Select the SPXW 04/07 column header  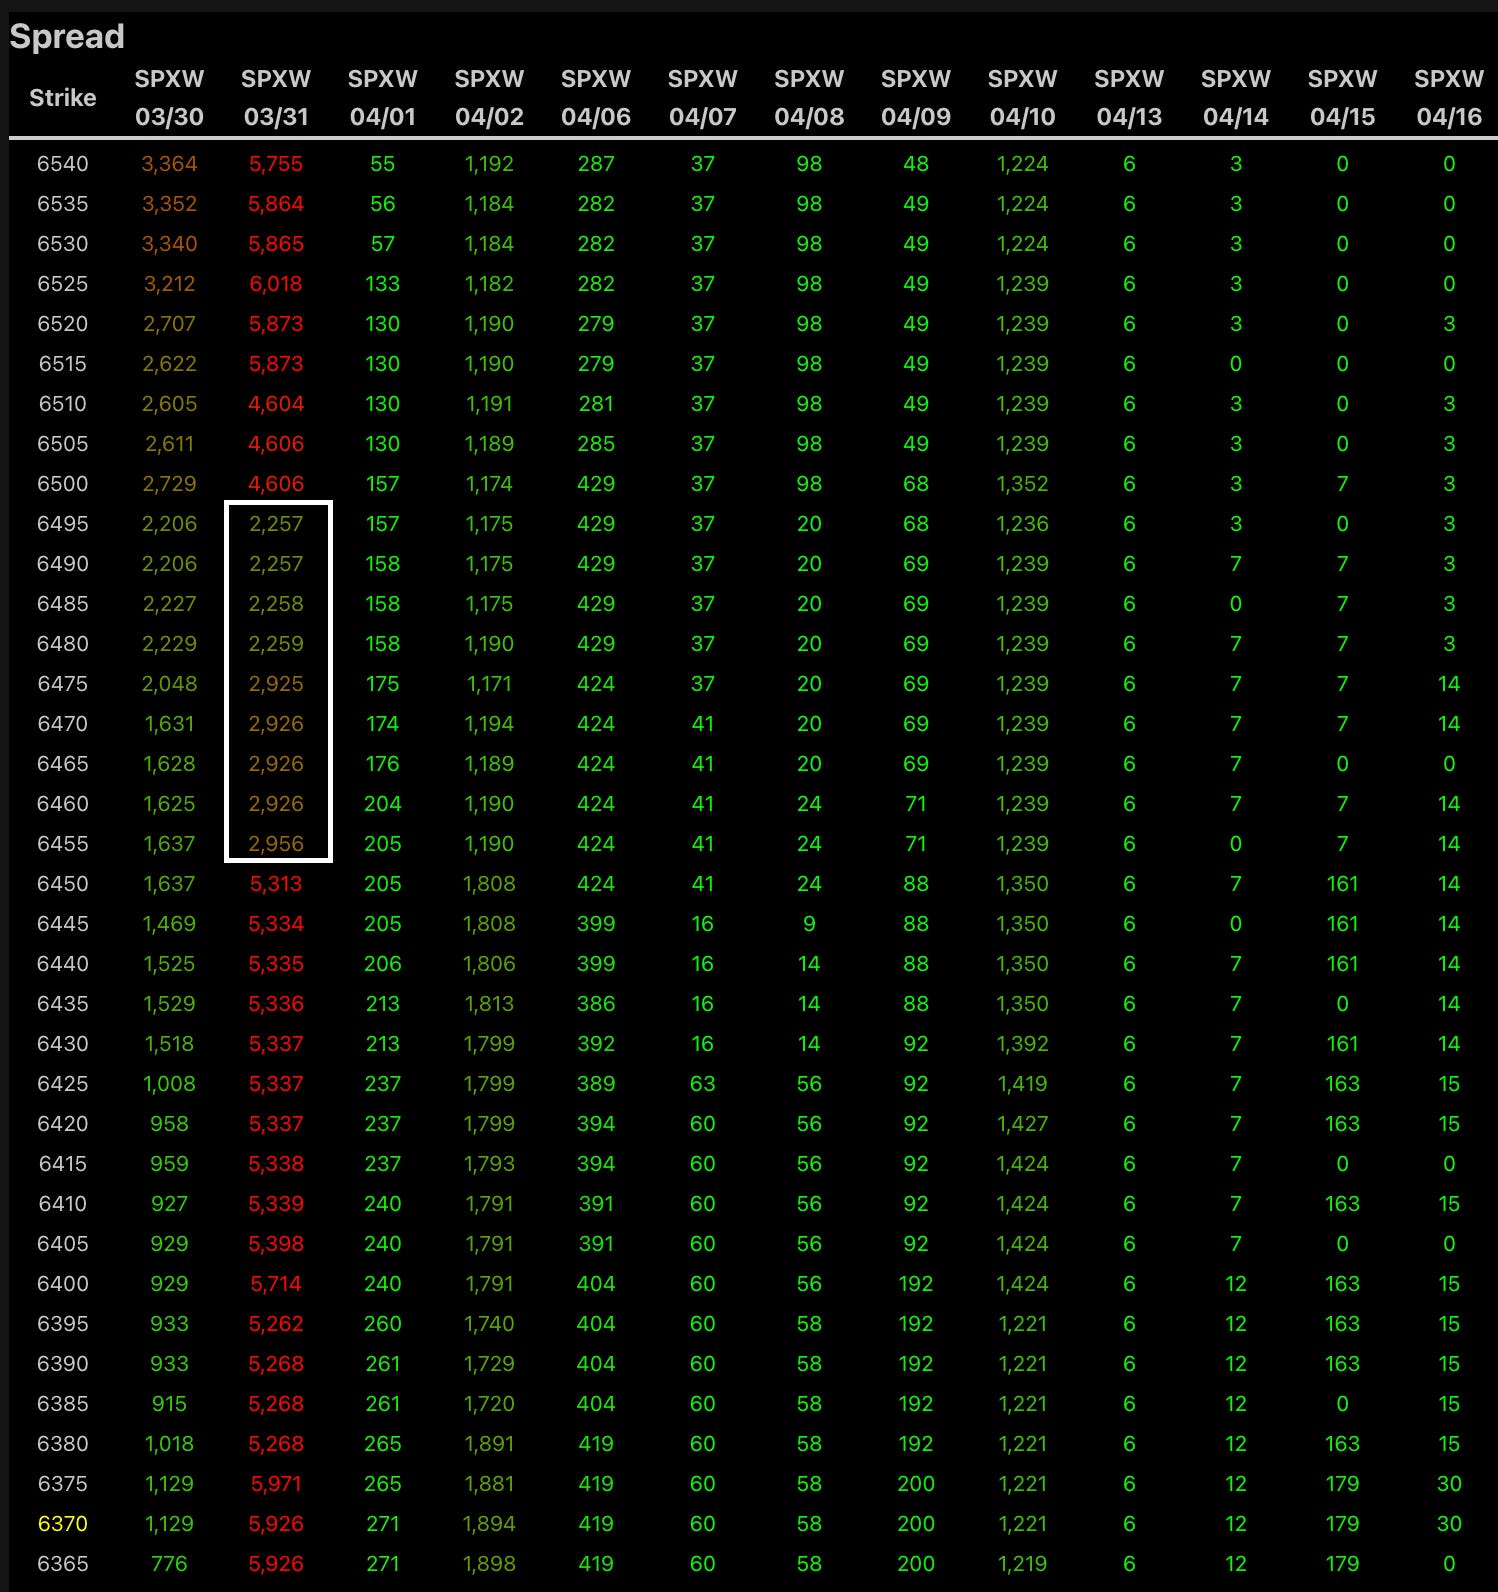pyautogui.click(x=703, y=98)
